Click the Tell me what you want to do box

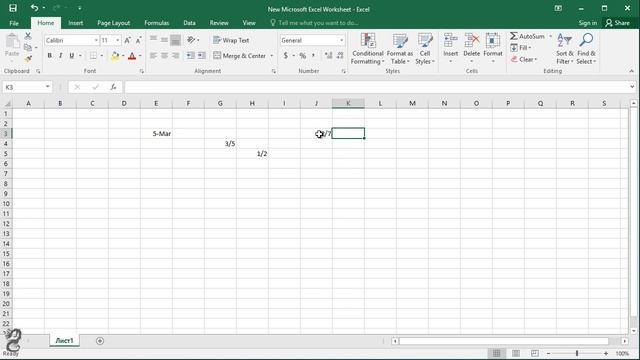(314, 23)
